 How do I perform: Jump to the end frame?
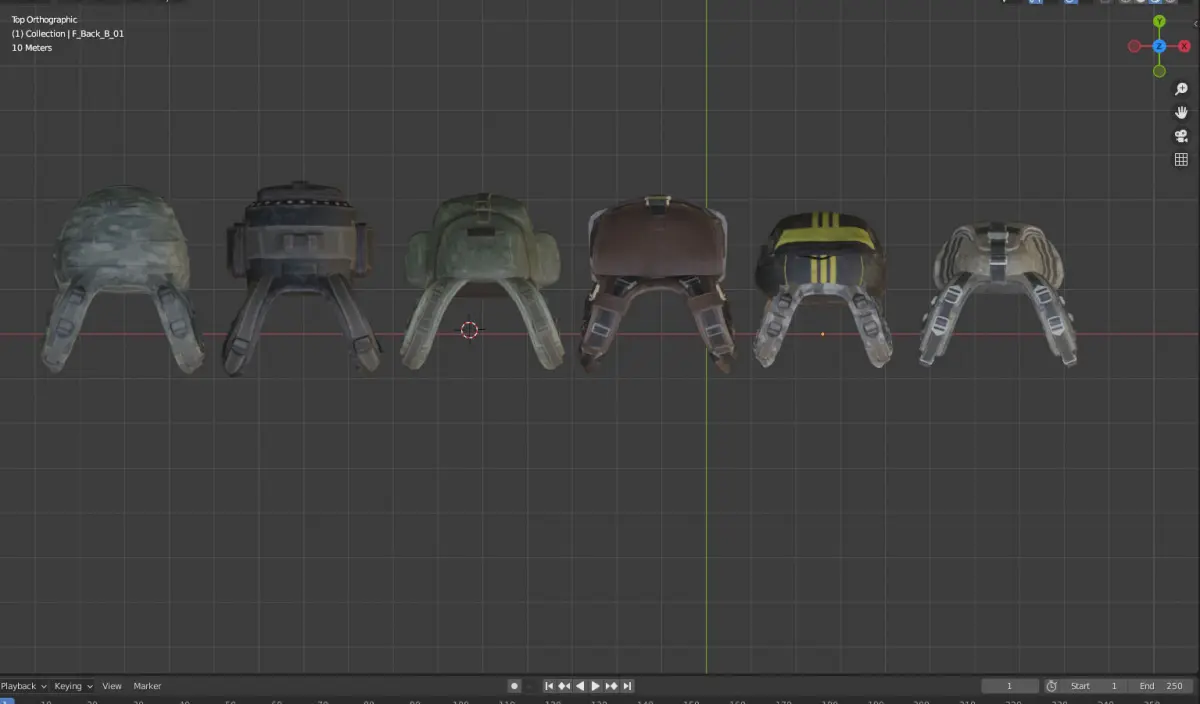pos(627,686)
